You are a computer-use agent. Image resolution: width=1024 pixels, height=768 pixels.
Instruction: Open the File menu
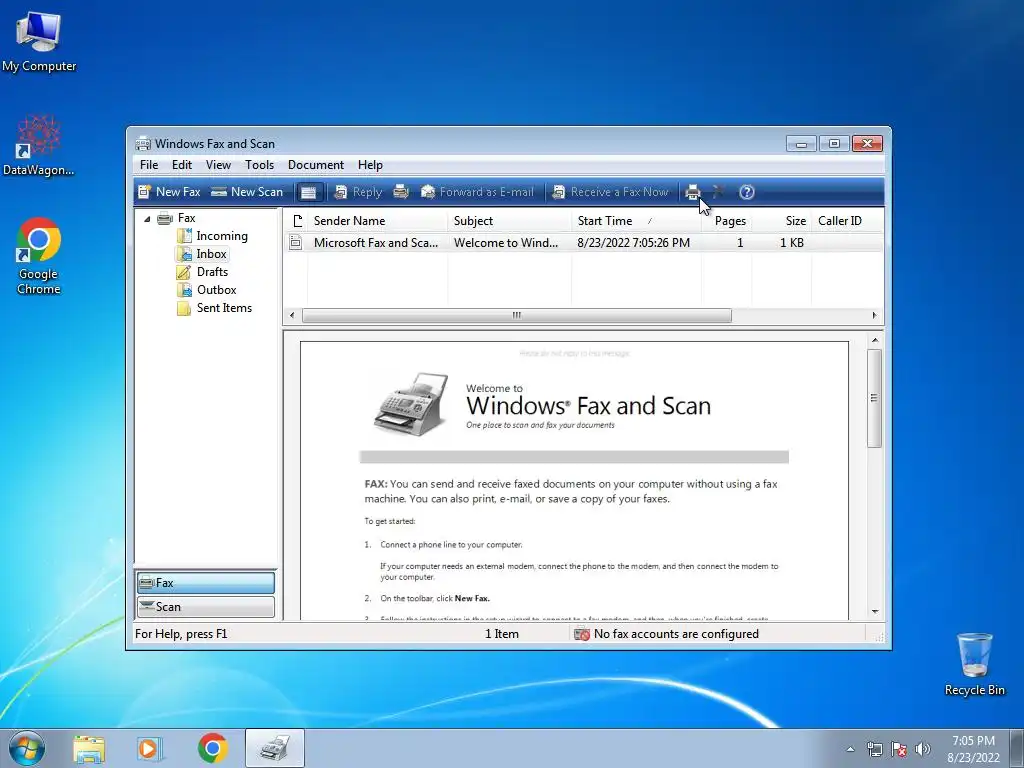click(149, 165)
